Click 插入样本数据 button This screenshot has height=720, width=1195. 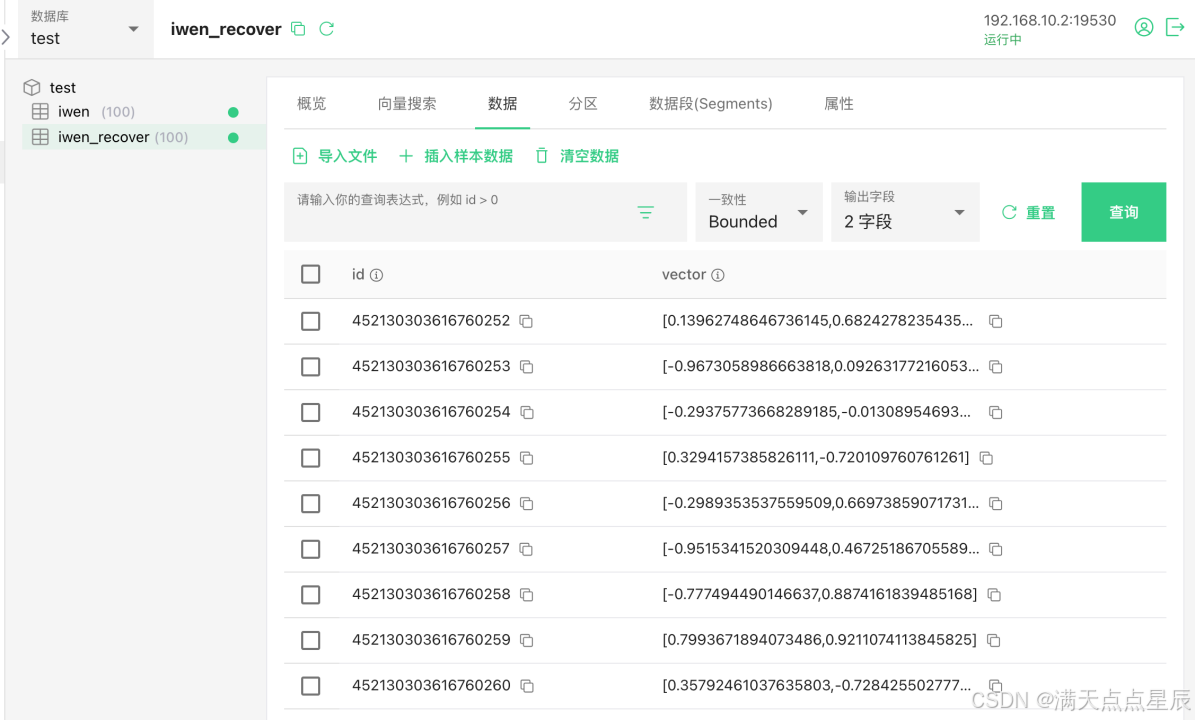456,156
